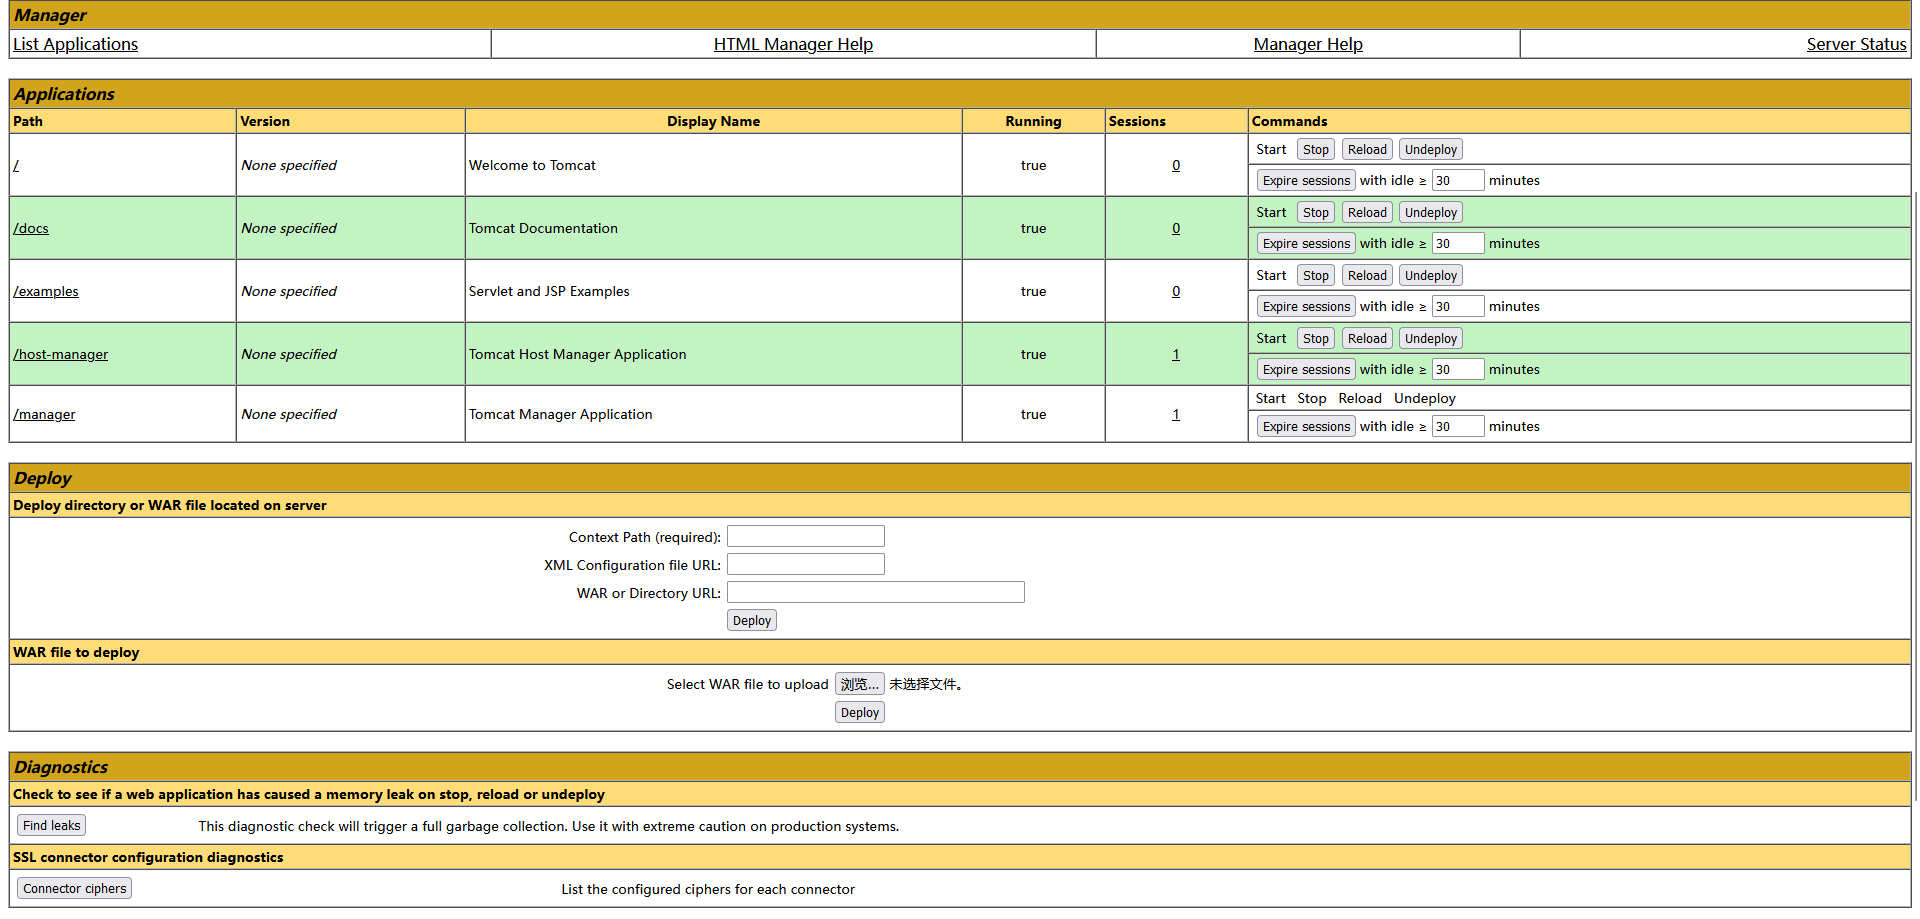Image resolution: width=1920 pixels, height=919 pixels.
Task: Reload the Welcome to Tomcat application
Action: pyautogui.click(x=1367, y=149)
